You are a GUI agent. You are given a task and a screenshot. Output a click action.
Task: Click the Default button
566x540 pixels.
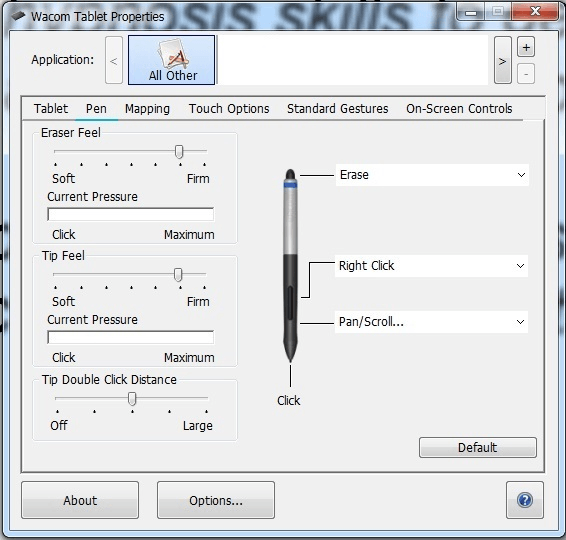coord(478,448)
